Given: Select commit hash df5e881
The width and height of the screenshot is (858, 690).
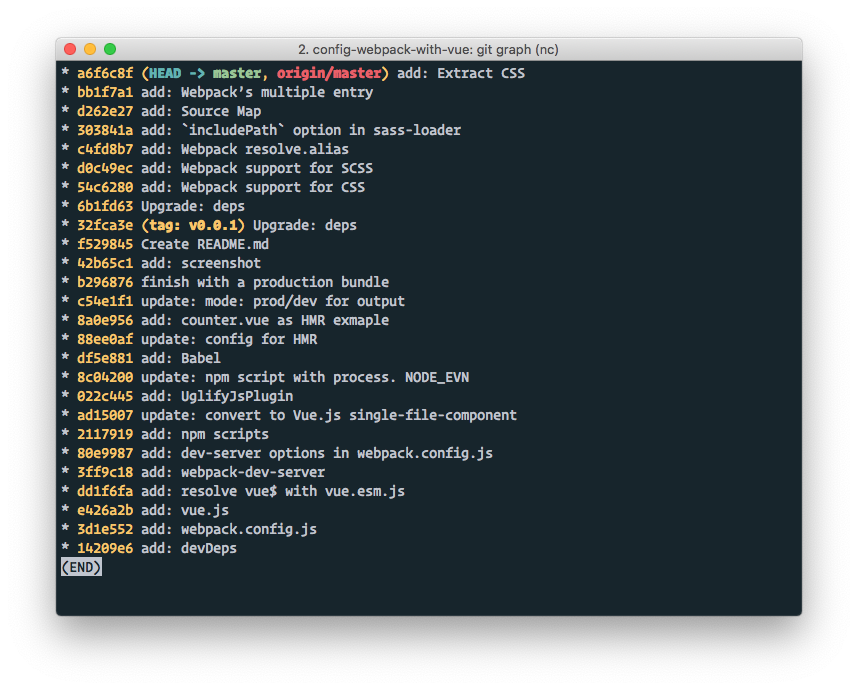Looking at the screenshot, I should point(105,358).
